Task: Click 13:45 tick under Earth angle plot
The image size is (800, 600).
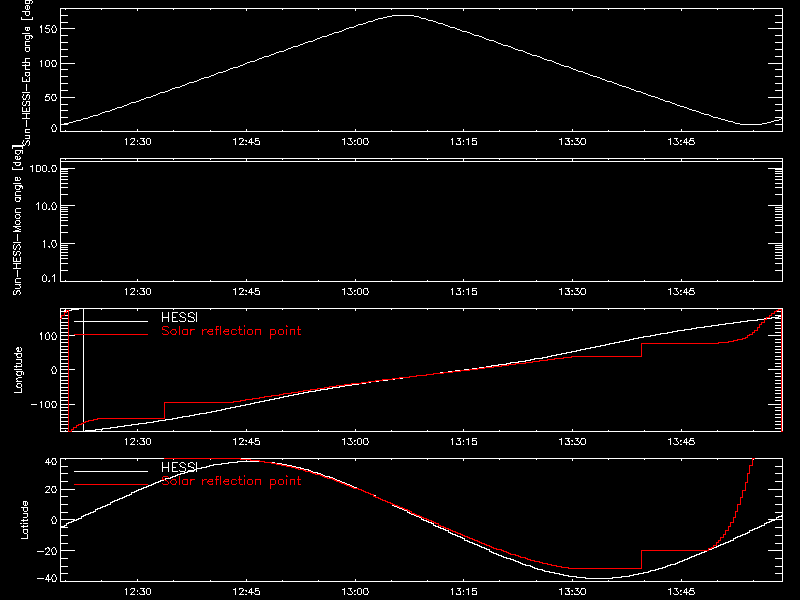Action: pyautogui.click(x=681, y=141)
